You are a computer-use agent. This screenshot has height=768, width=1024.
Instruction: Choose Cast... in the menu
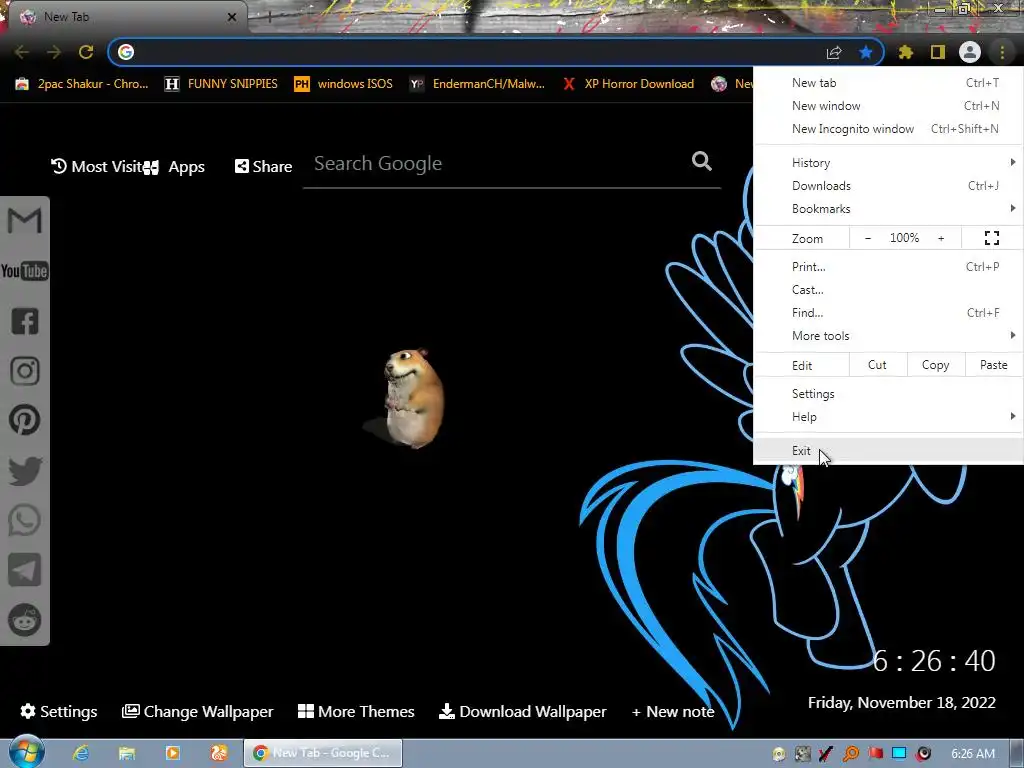(888, 289)
